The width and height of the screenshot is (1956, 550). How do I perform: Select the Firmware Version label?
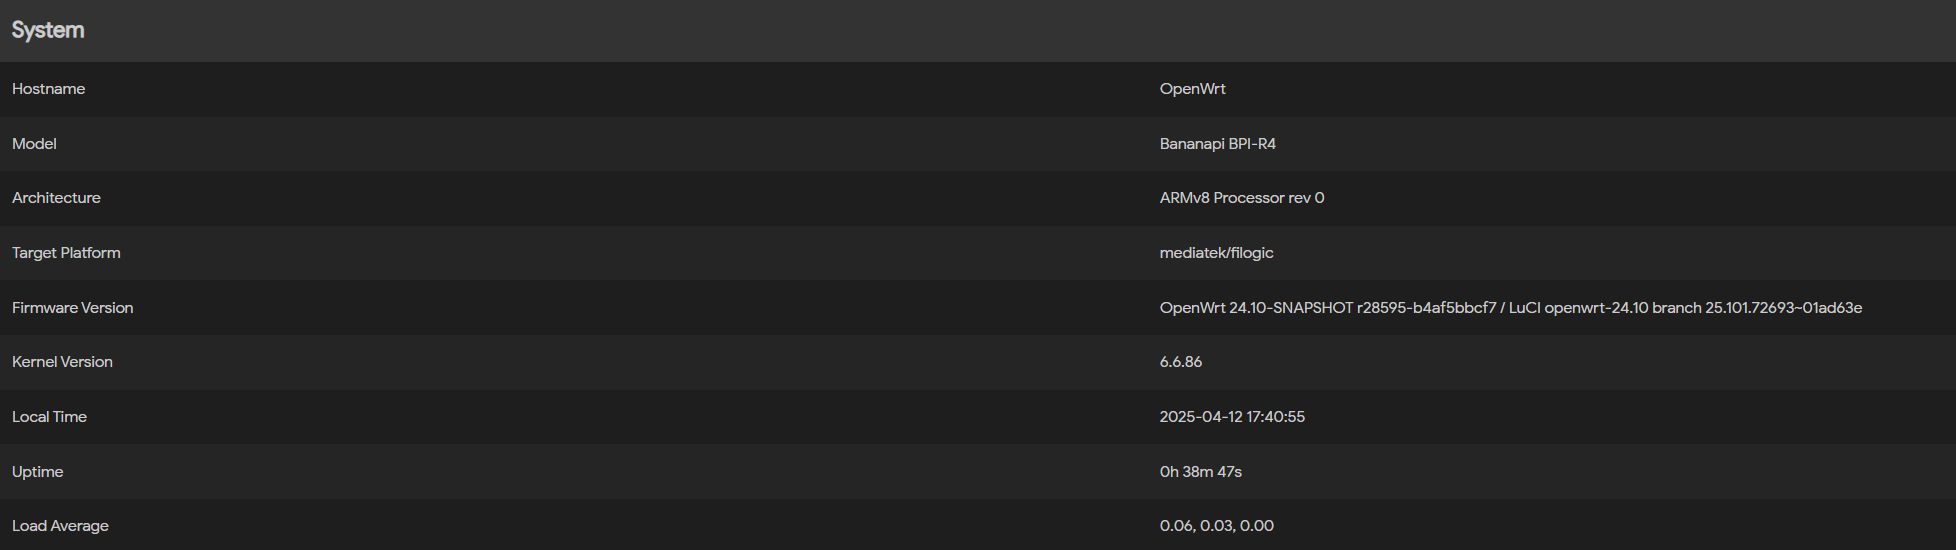72,308
